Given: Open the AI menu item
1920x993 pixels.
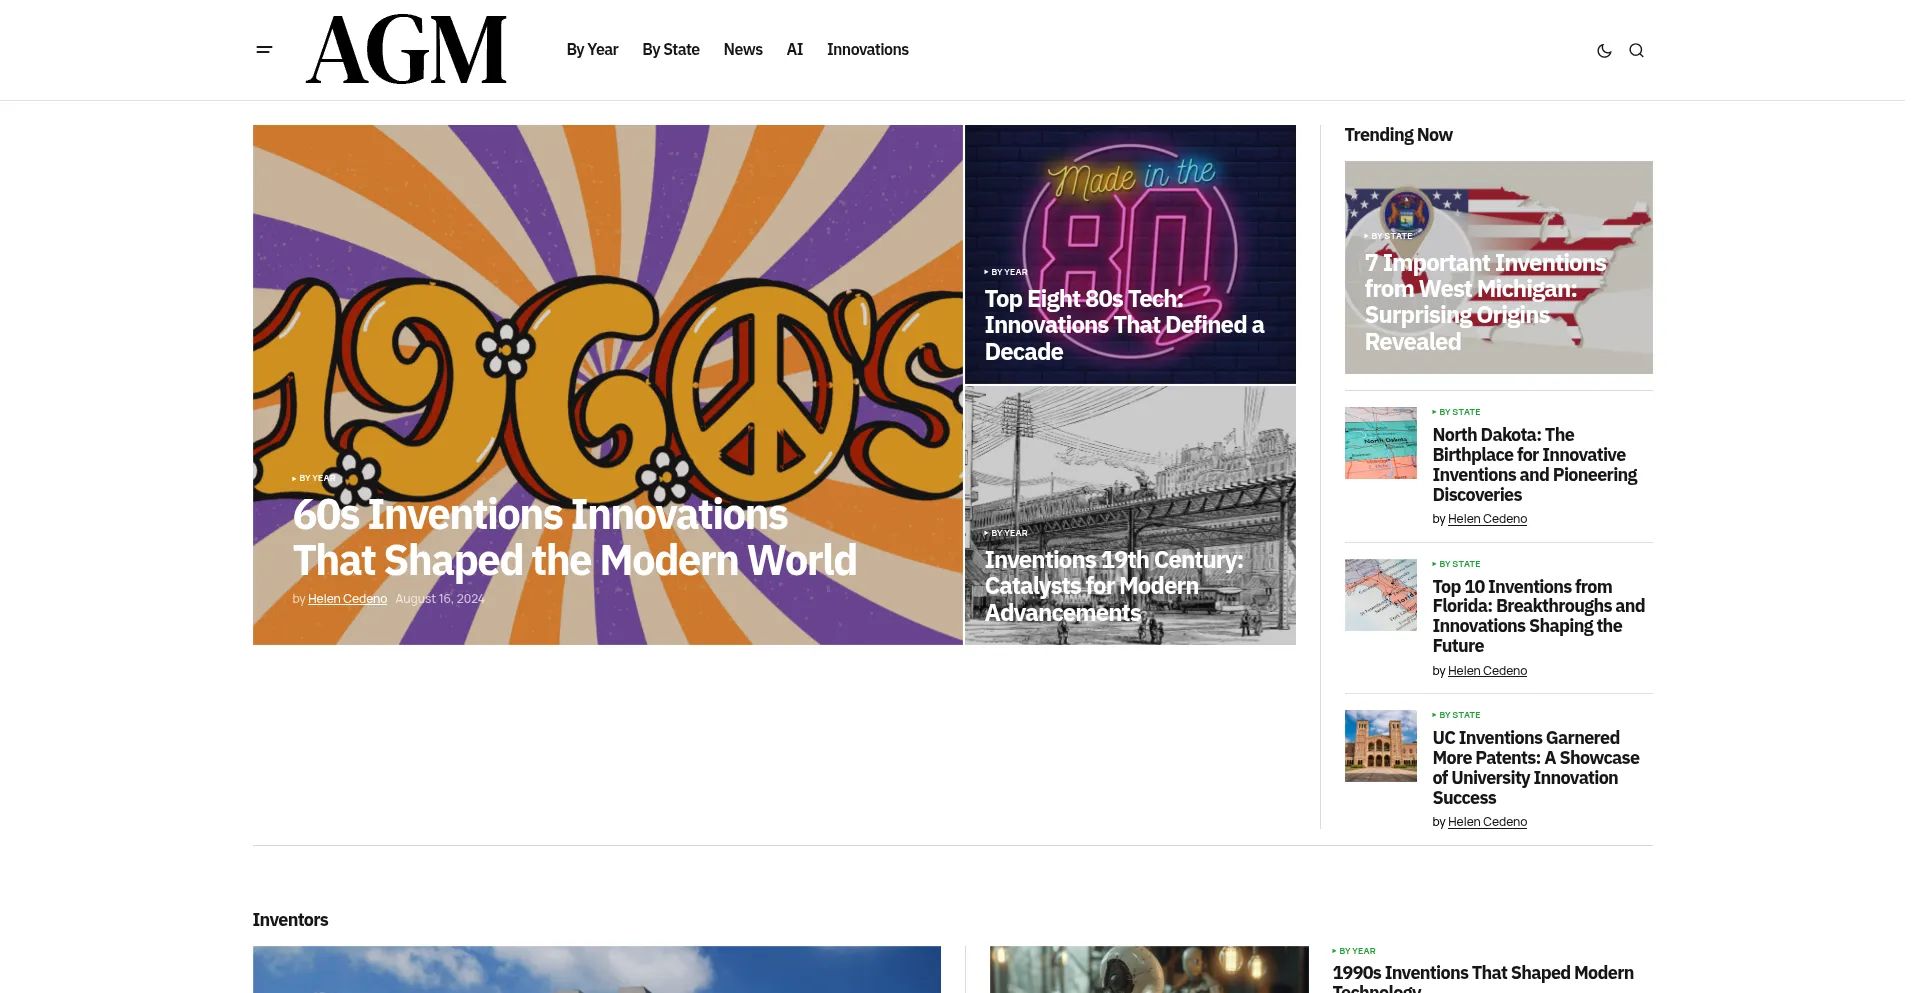Looking at the screenshot, I should click(795, 50).
